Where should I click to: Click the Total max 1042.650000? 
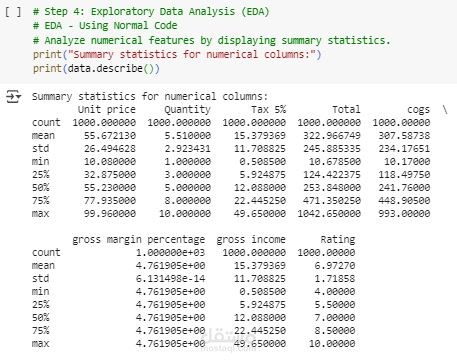[x=329, y=214]
